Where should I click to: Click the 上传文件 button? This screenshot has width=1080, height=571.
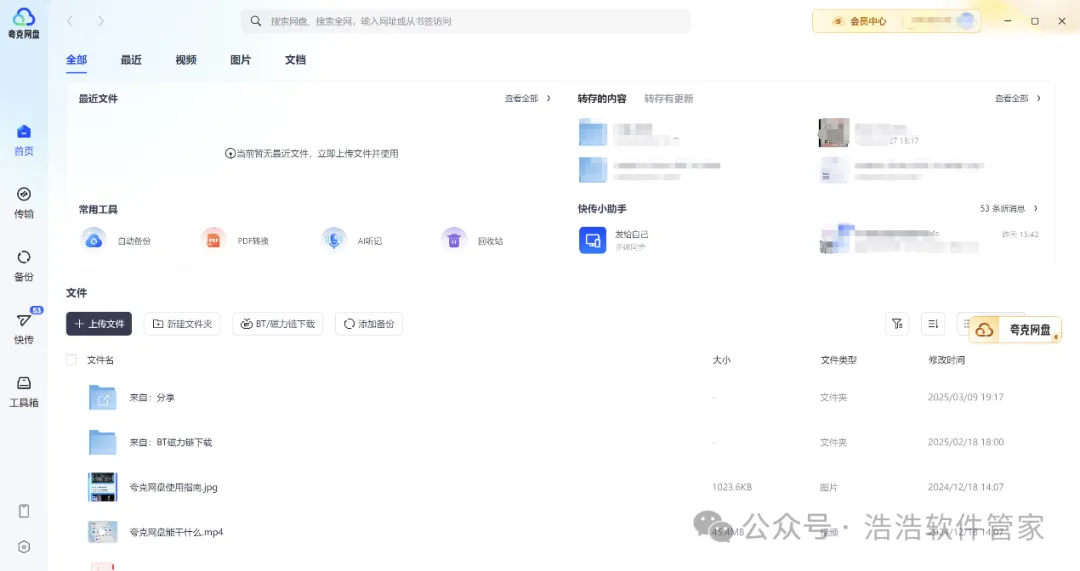tap(98, 324)
